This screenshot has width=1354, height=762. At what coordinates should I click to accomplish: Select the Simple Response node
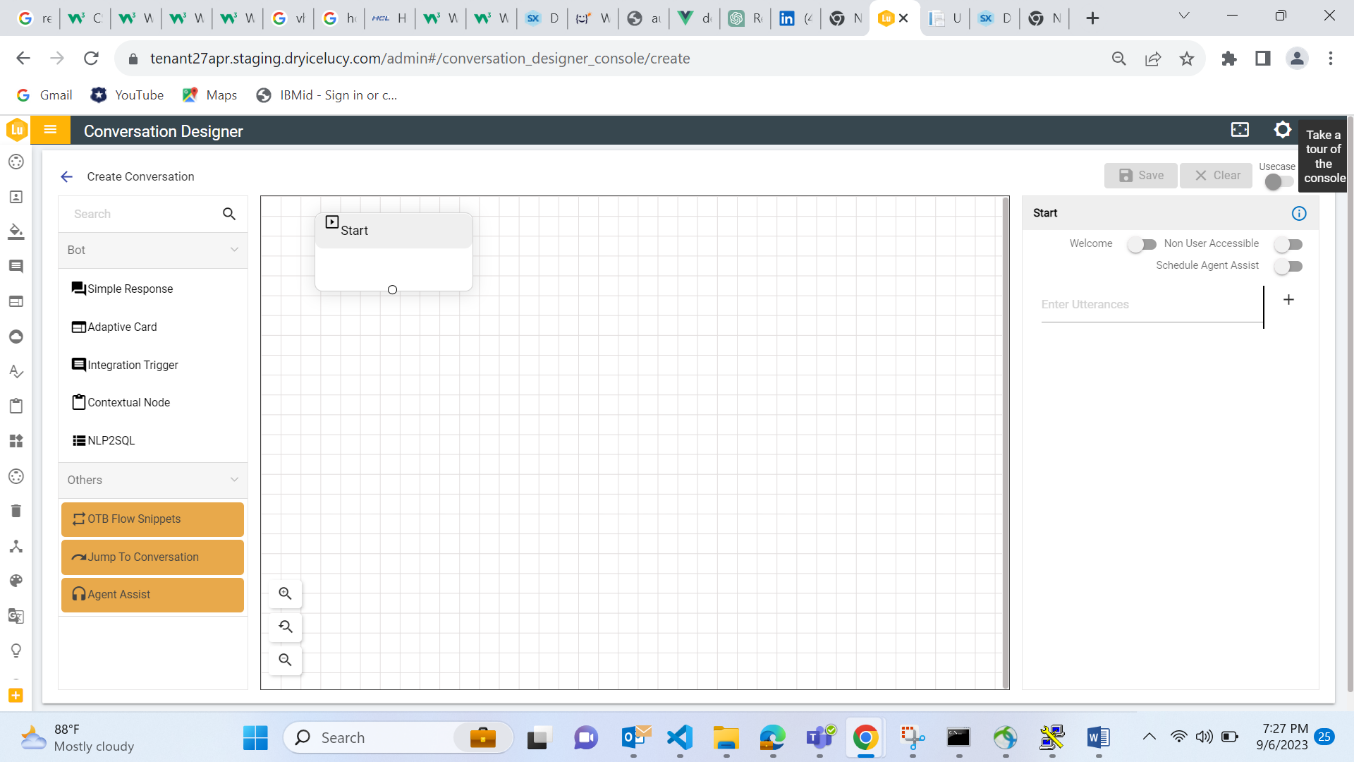click(129, 288)
